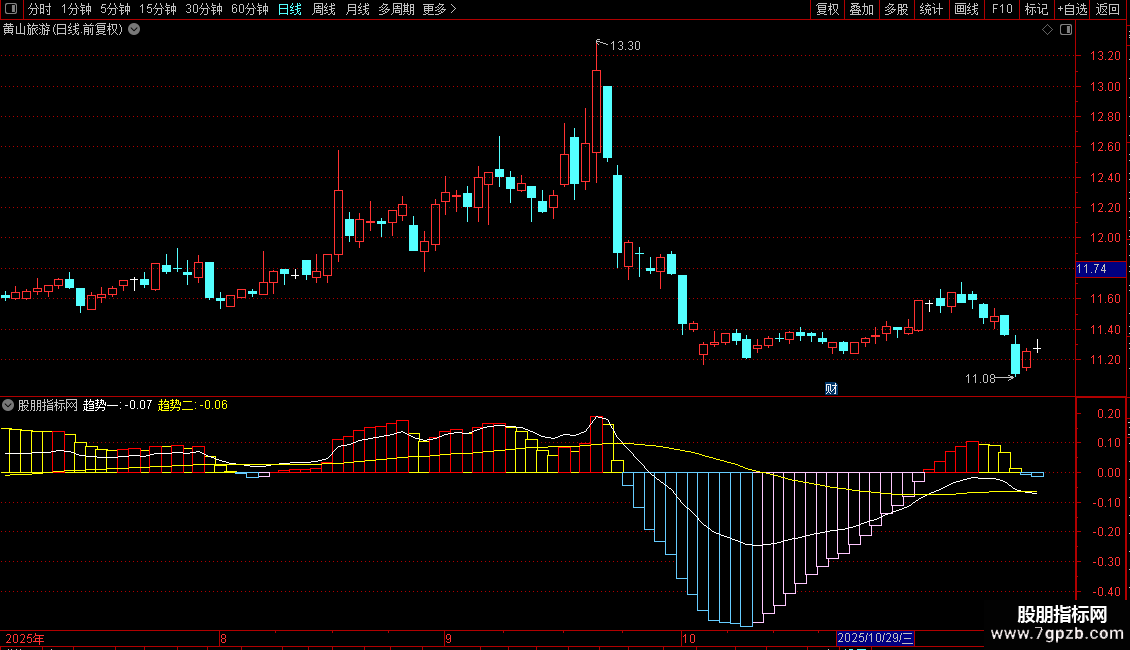Screen dimensions: 1130x650
Task: Select the 60分钟 period
Action: pos(249,9)
